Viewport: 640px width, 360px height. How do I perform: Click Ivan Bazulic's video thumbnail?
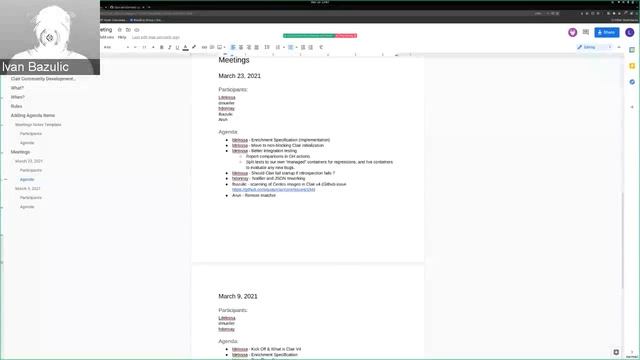point(50,37)
